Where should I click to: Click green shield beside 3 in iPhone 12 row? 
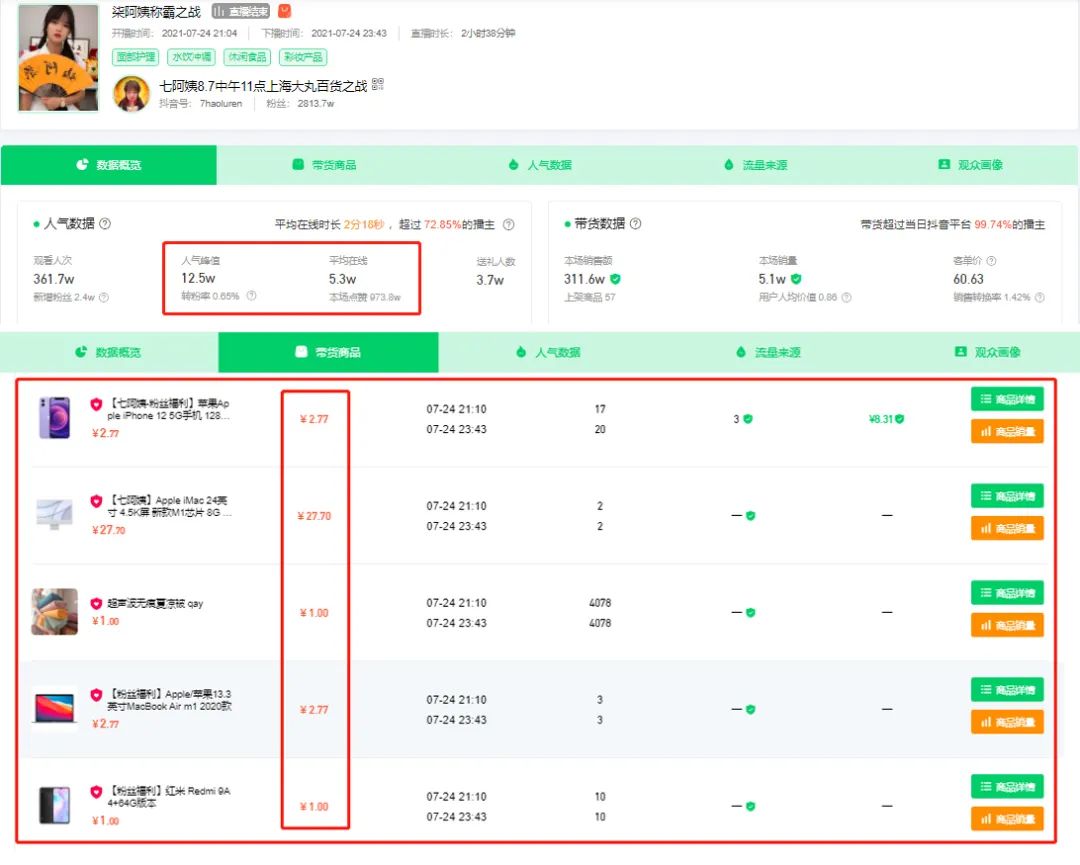click(748, 419)
